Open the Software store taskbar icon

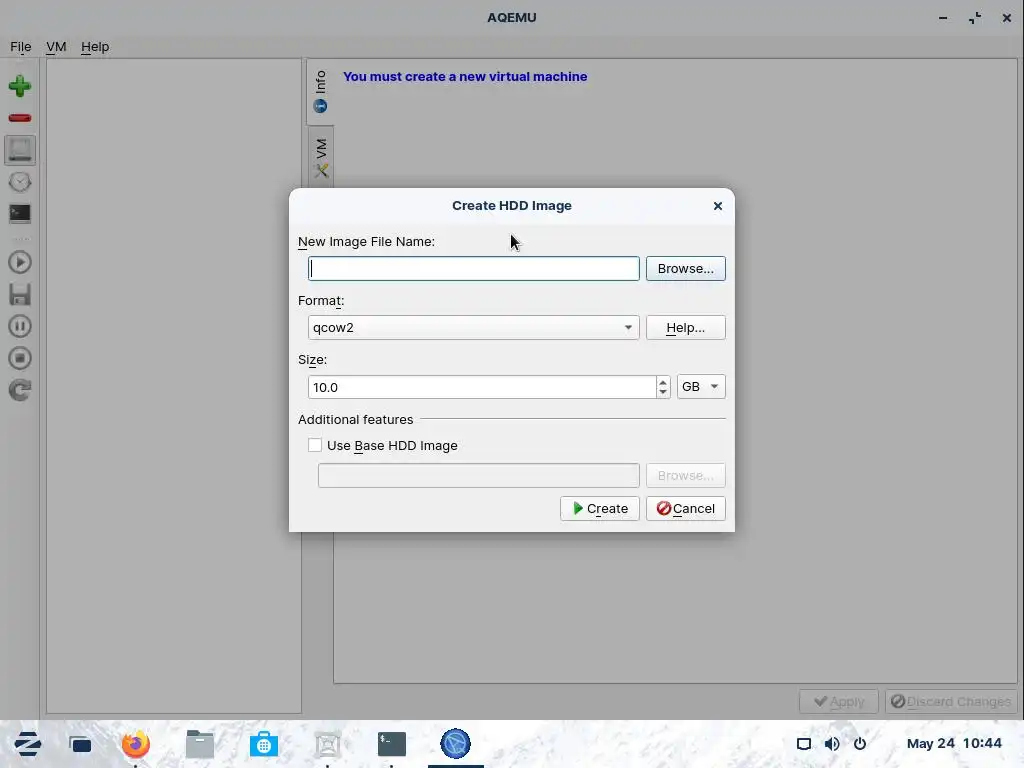264,744
